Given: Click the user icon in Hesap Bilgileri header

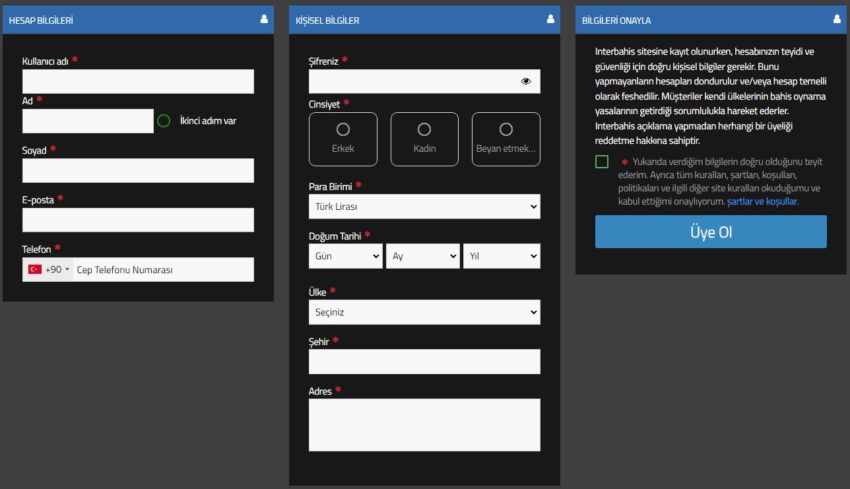Looking at the screenshot, I should tap(264, 19).
